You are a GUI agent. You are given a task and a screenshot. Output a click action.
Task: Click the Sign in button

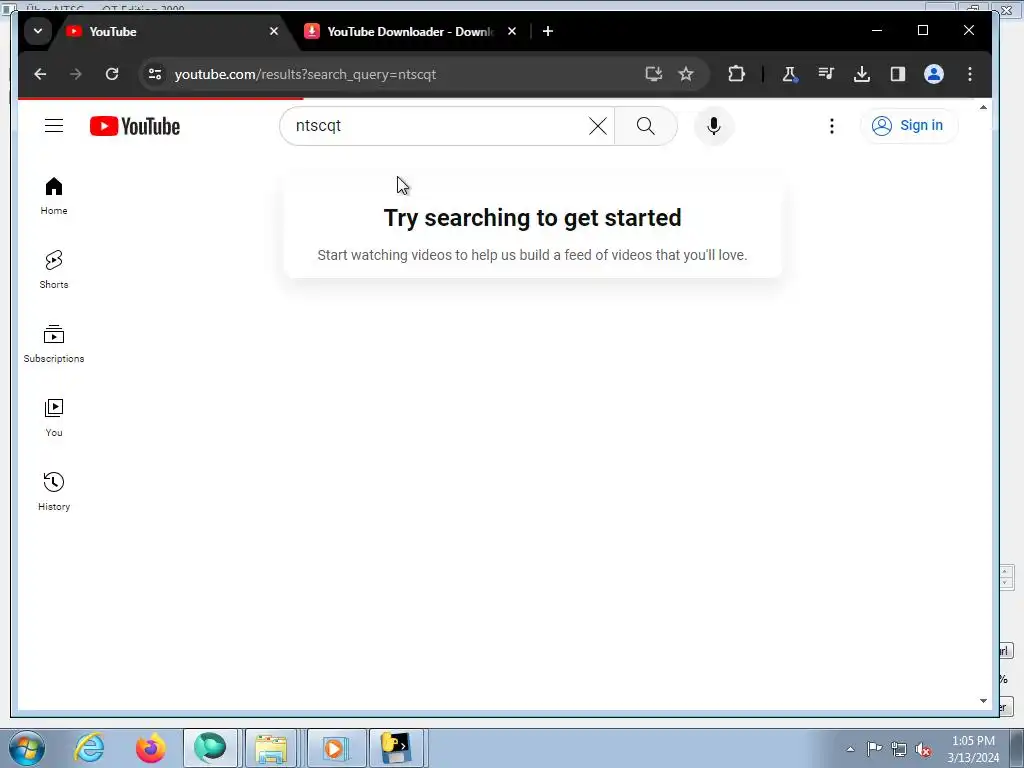909,125
